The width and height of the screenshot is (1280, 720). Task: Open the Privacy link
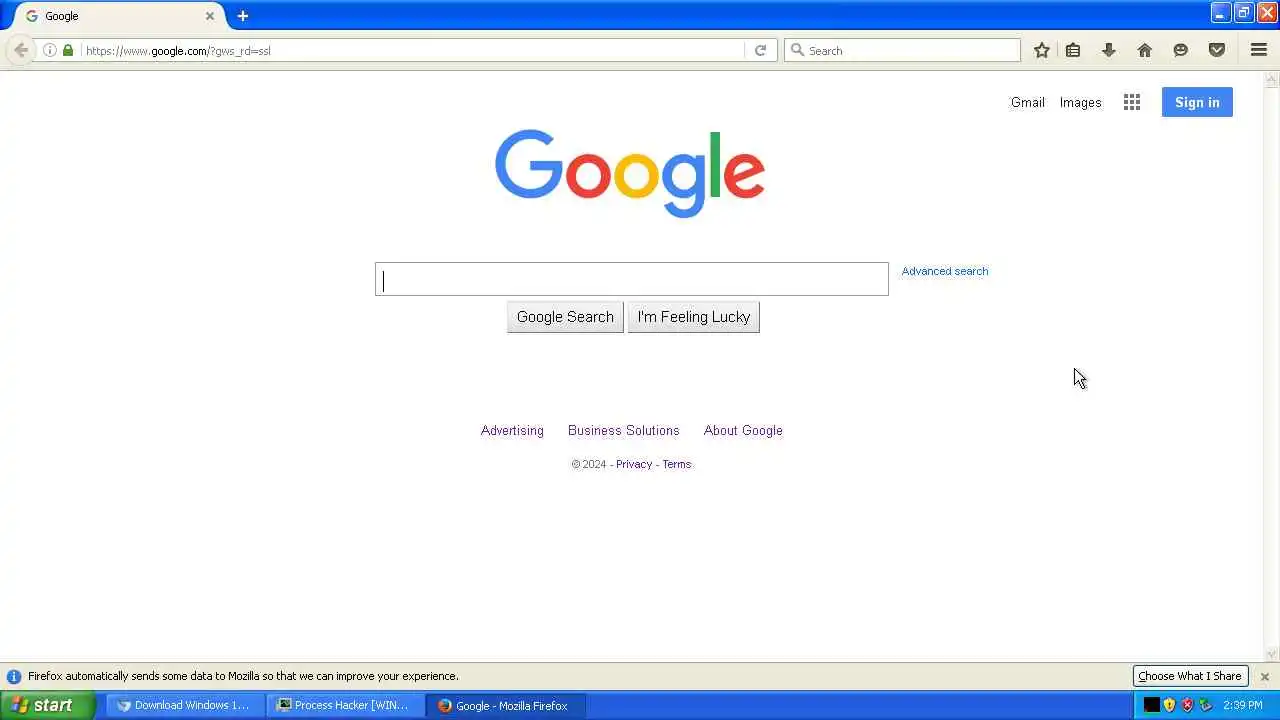634,464
